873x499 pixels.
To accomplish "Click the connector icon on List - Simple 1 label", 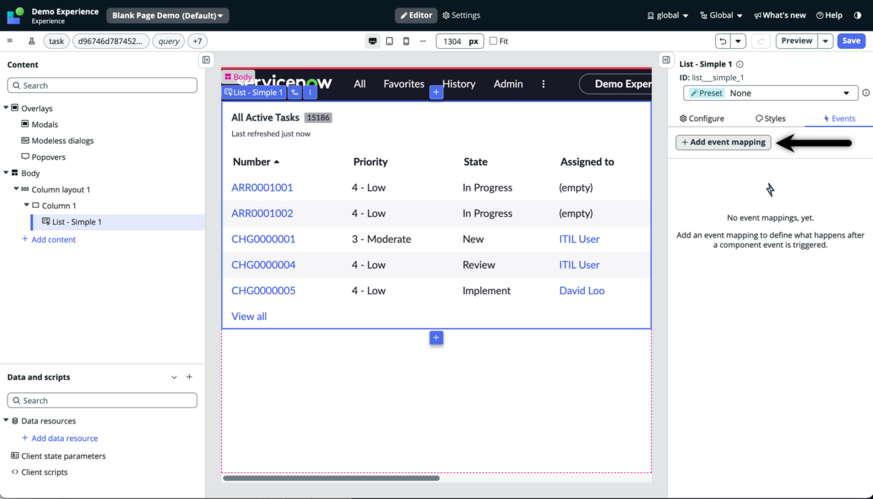I will (295, 92).
